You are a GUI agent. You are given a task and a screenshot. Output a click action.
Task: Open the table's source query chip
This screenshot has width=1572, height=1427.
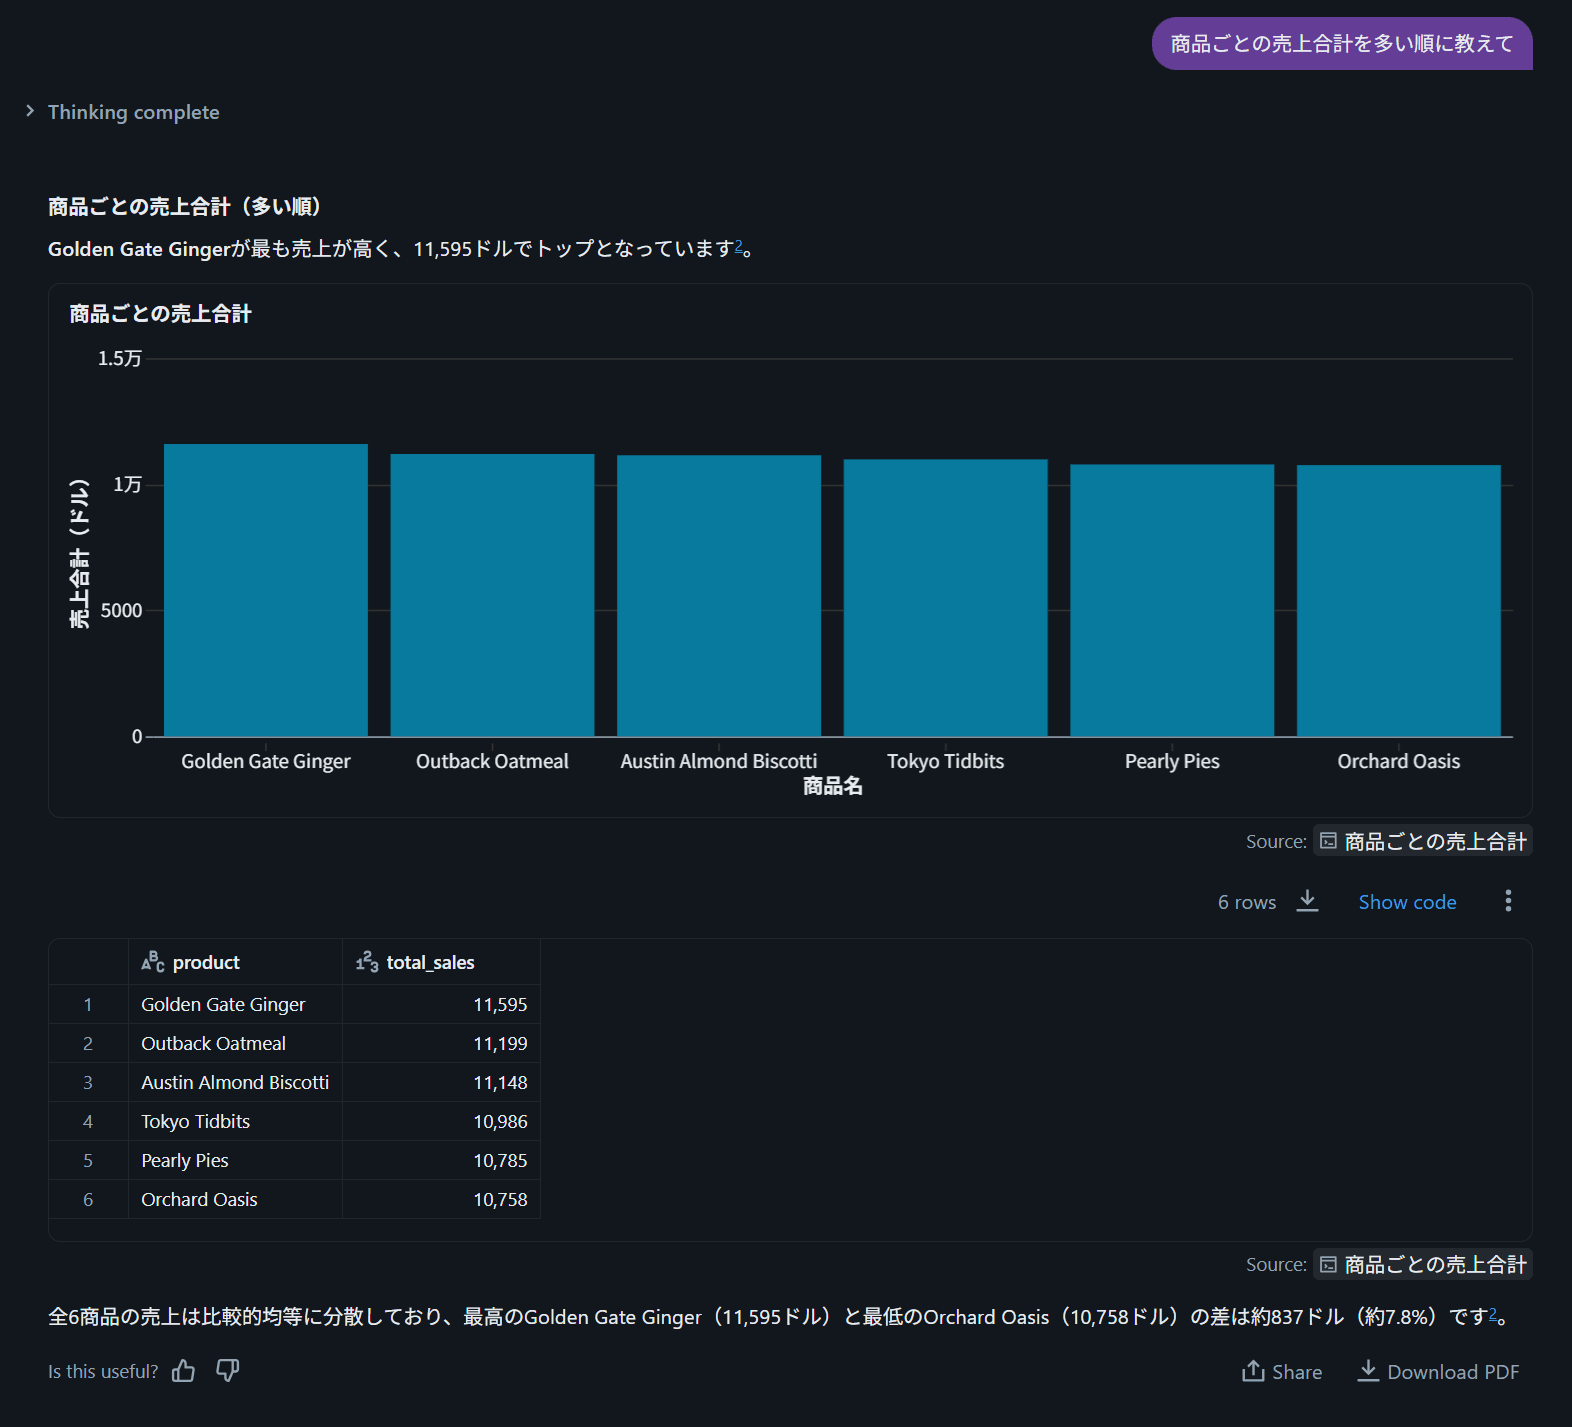[x=1423, y=1264]
